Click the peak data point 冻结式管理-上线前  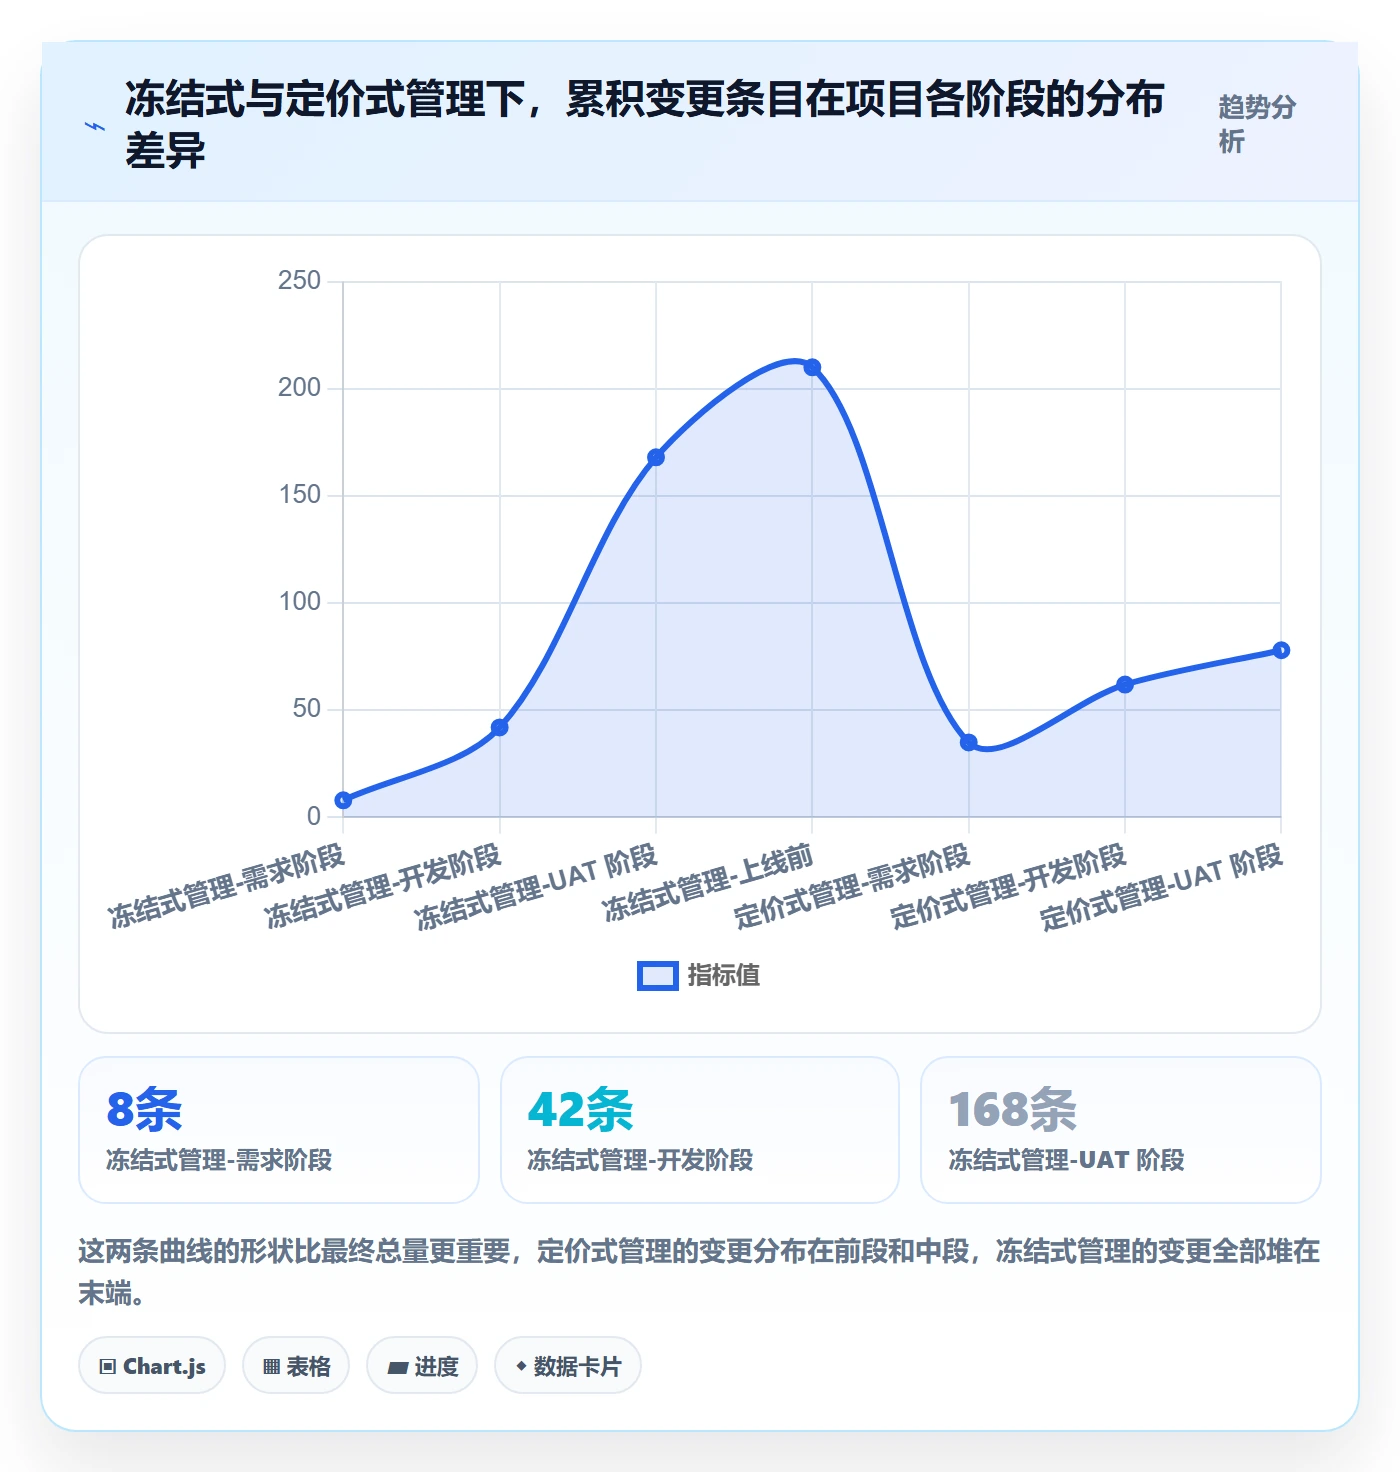pos(812,367)
